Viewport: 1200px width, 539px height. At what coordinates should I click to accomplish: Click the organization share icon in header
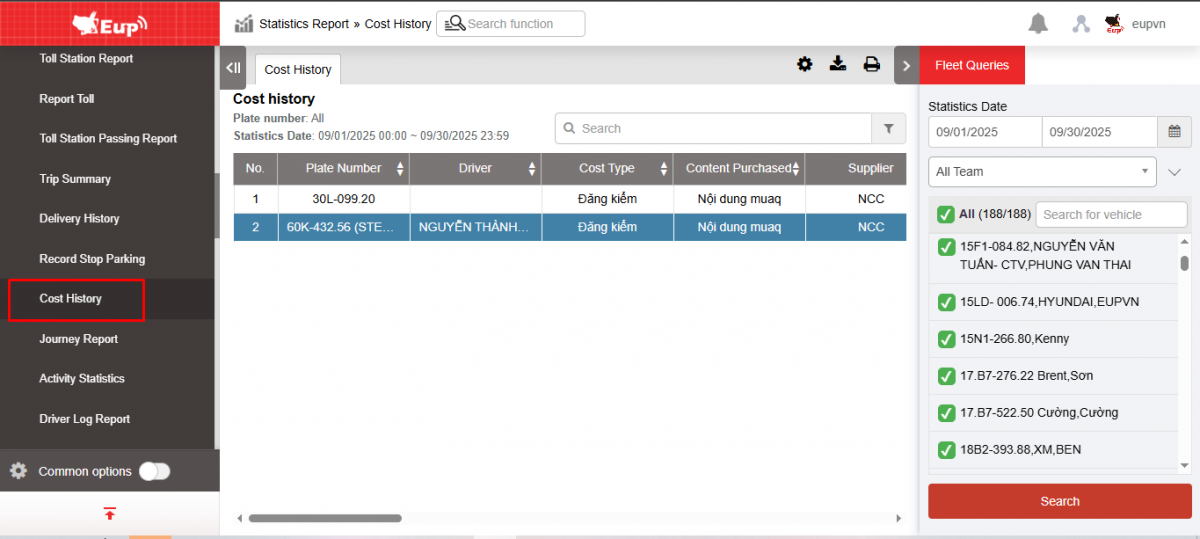pyautogui.click(x=1080, y=24)
